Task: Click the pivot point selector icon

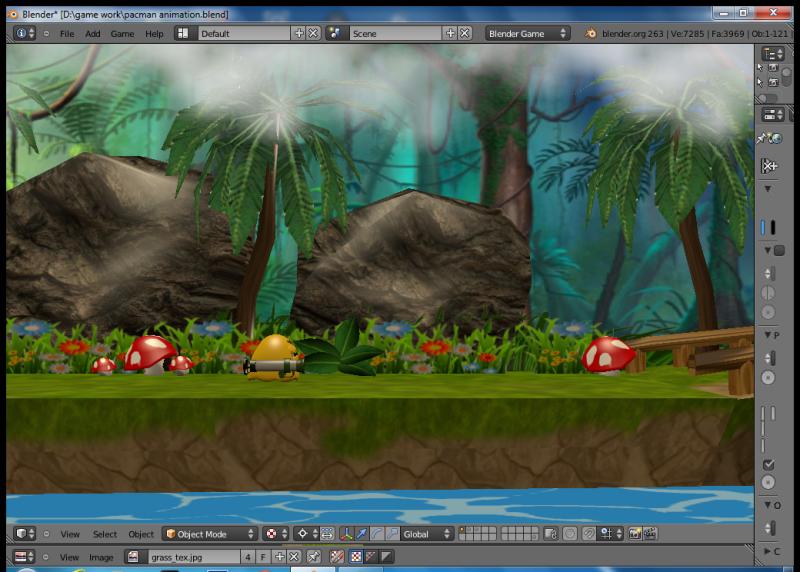Action: pyautogui.click(x=304, y=534)
